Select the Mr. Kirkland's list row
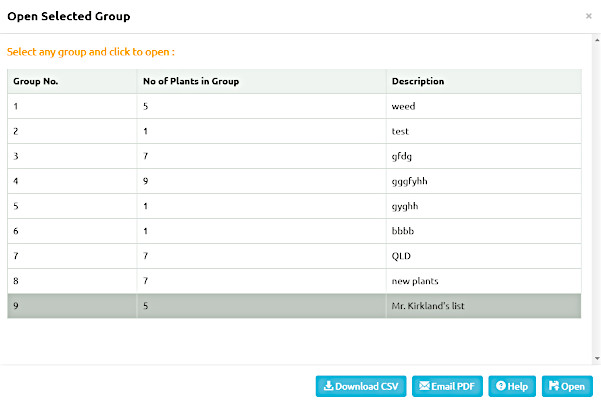The image size is (601, 405). [x=294, y=306]
